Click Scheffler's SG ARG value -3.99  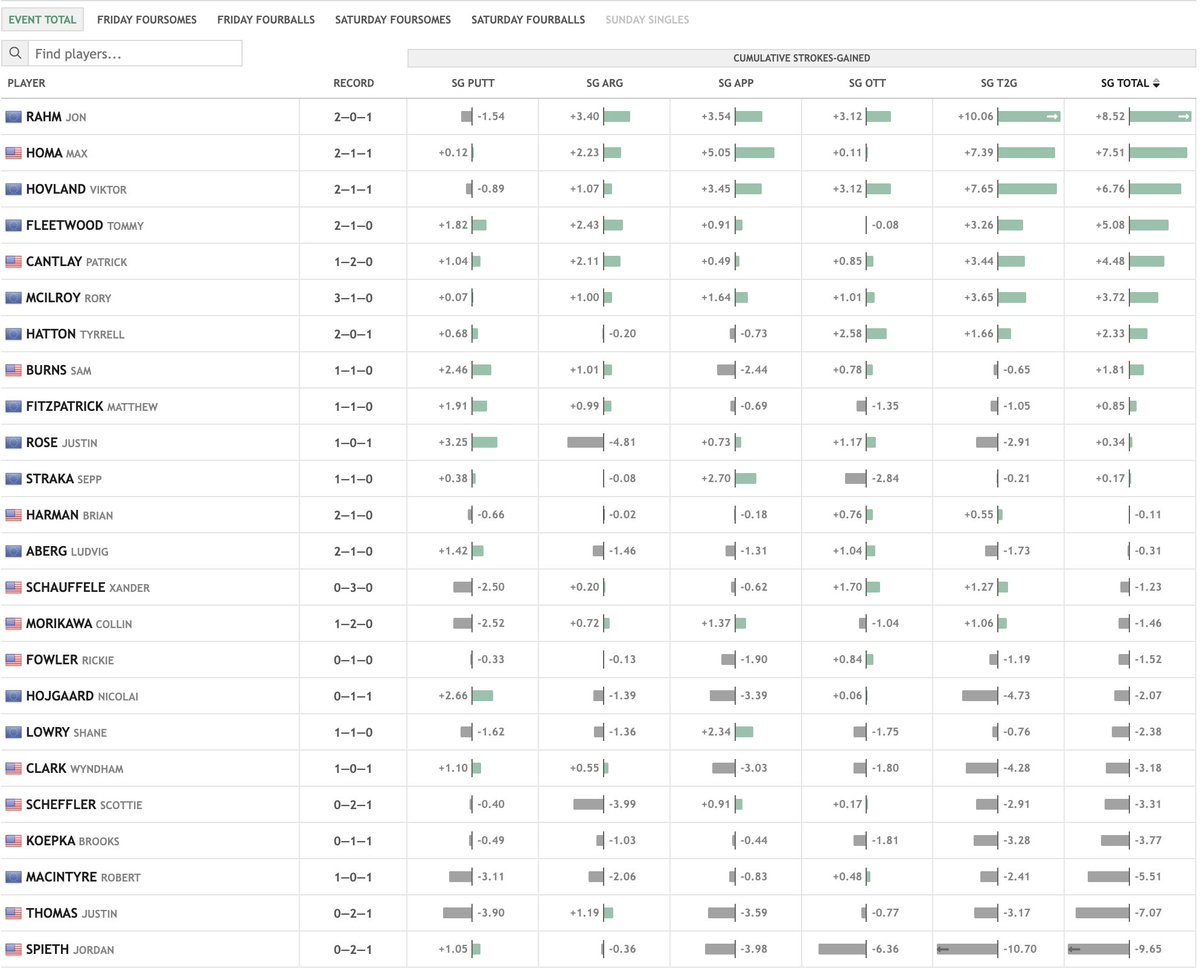622,804
